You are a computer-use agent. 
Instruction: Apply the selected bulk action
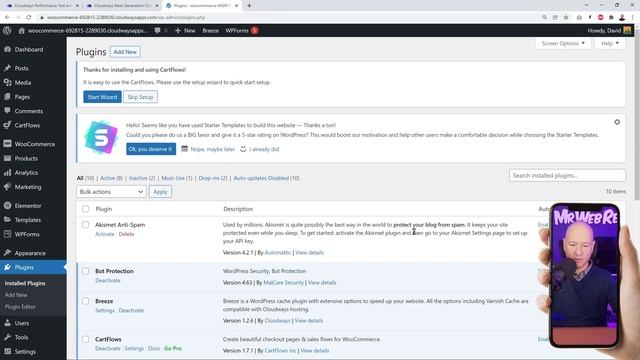160,192
